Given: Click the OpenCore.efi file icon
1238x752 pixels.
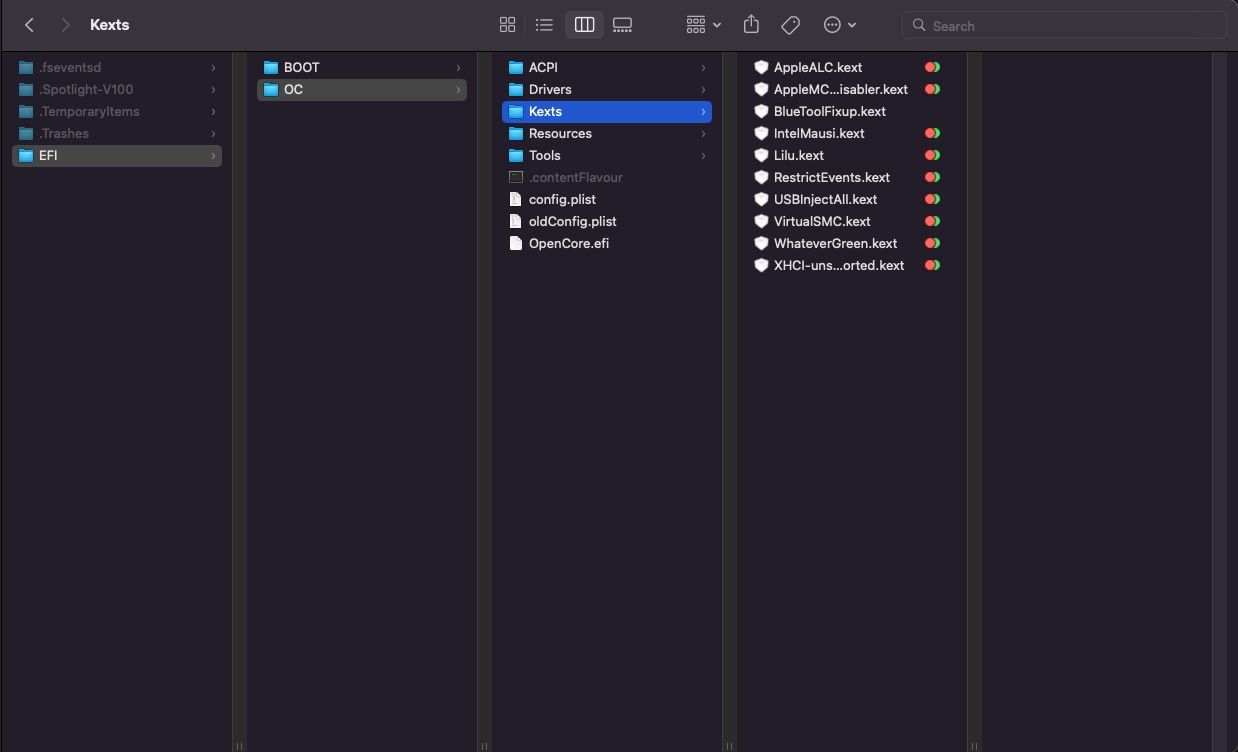Looking at the screenshot, I should pos(516,243).
